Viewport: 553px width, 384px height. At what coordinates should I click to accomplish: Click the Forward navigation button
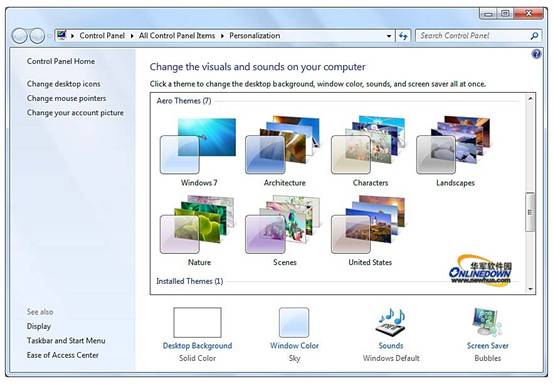pyautogui.click(x=37, y=36)
